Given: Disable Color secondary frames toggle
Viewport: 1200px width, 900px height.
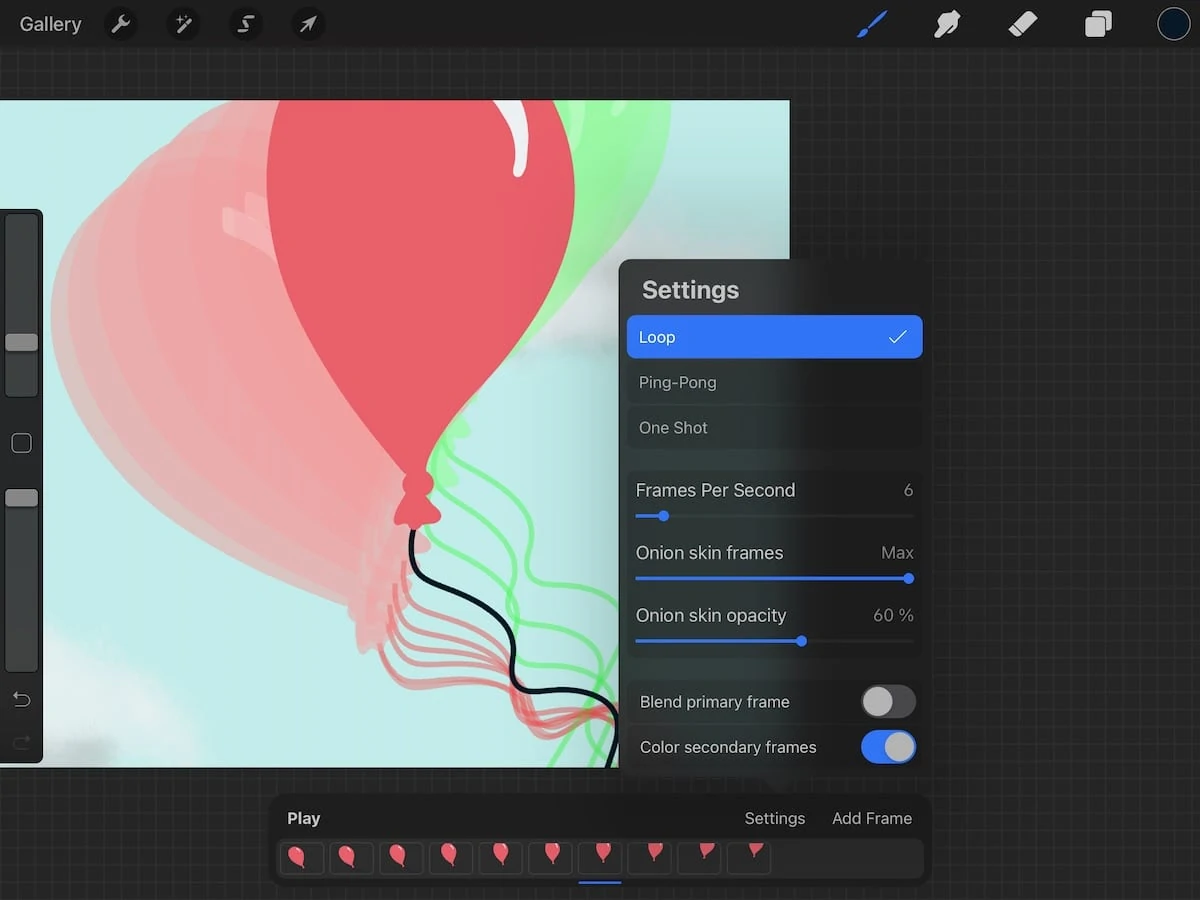Looking at the screenshot, I should click(x=888, y=747).
